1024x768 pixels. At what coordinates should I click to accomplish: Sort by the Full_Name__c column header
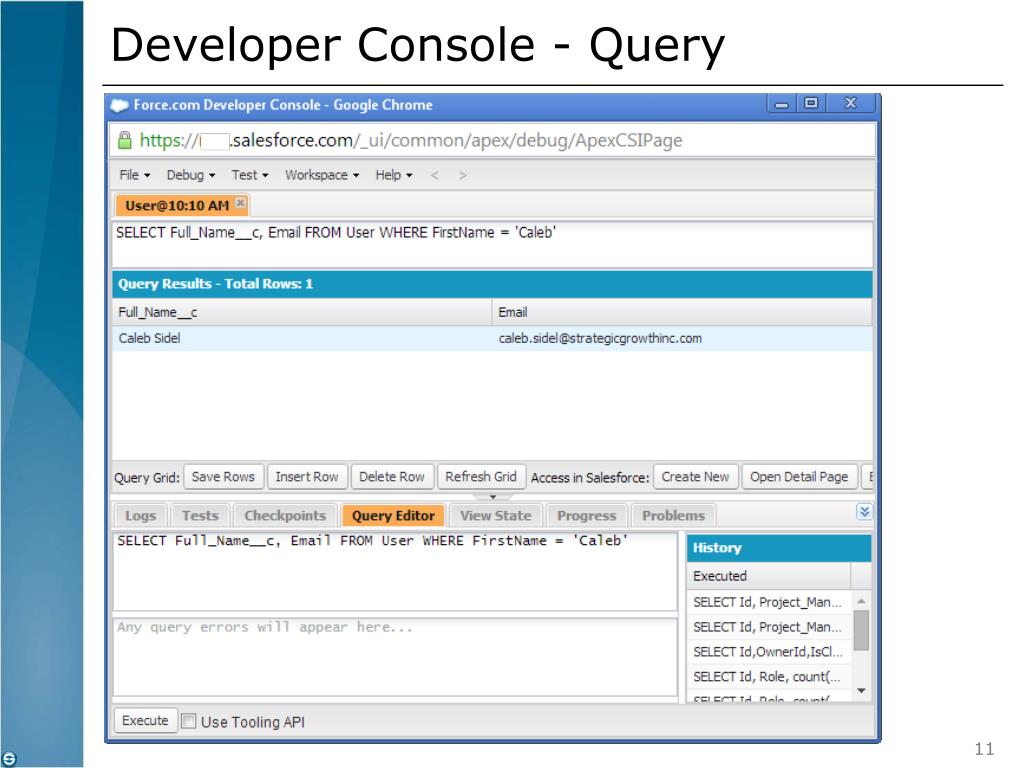coord(302,312)
